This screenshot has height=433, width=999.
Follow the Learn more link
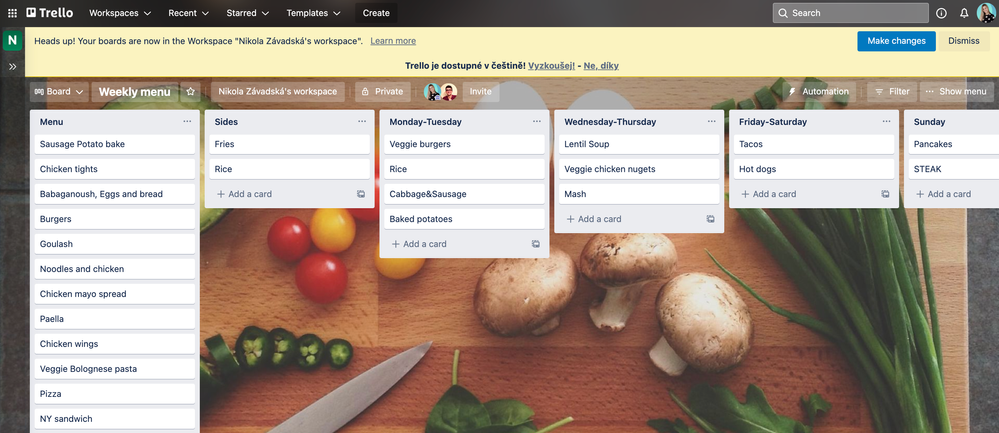coord(393,41)
